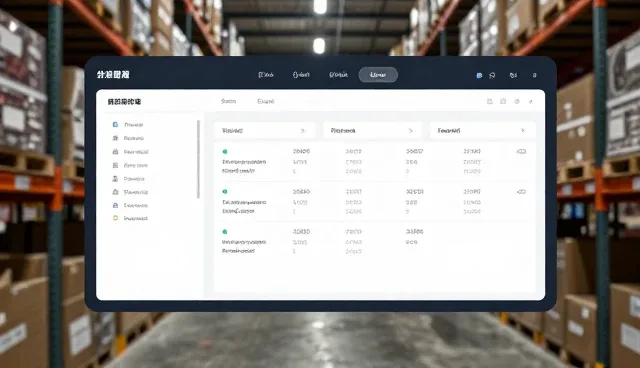Open the first data row's description text
Image resolution: width=640 pixels, height=368 pixels.
(x=244, y=166)
